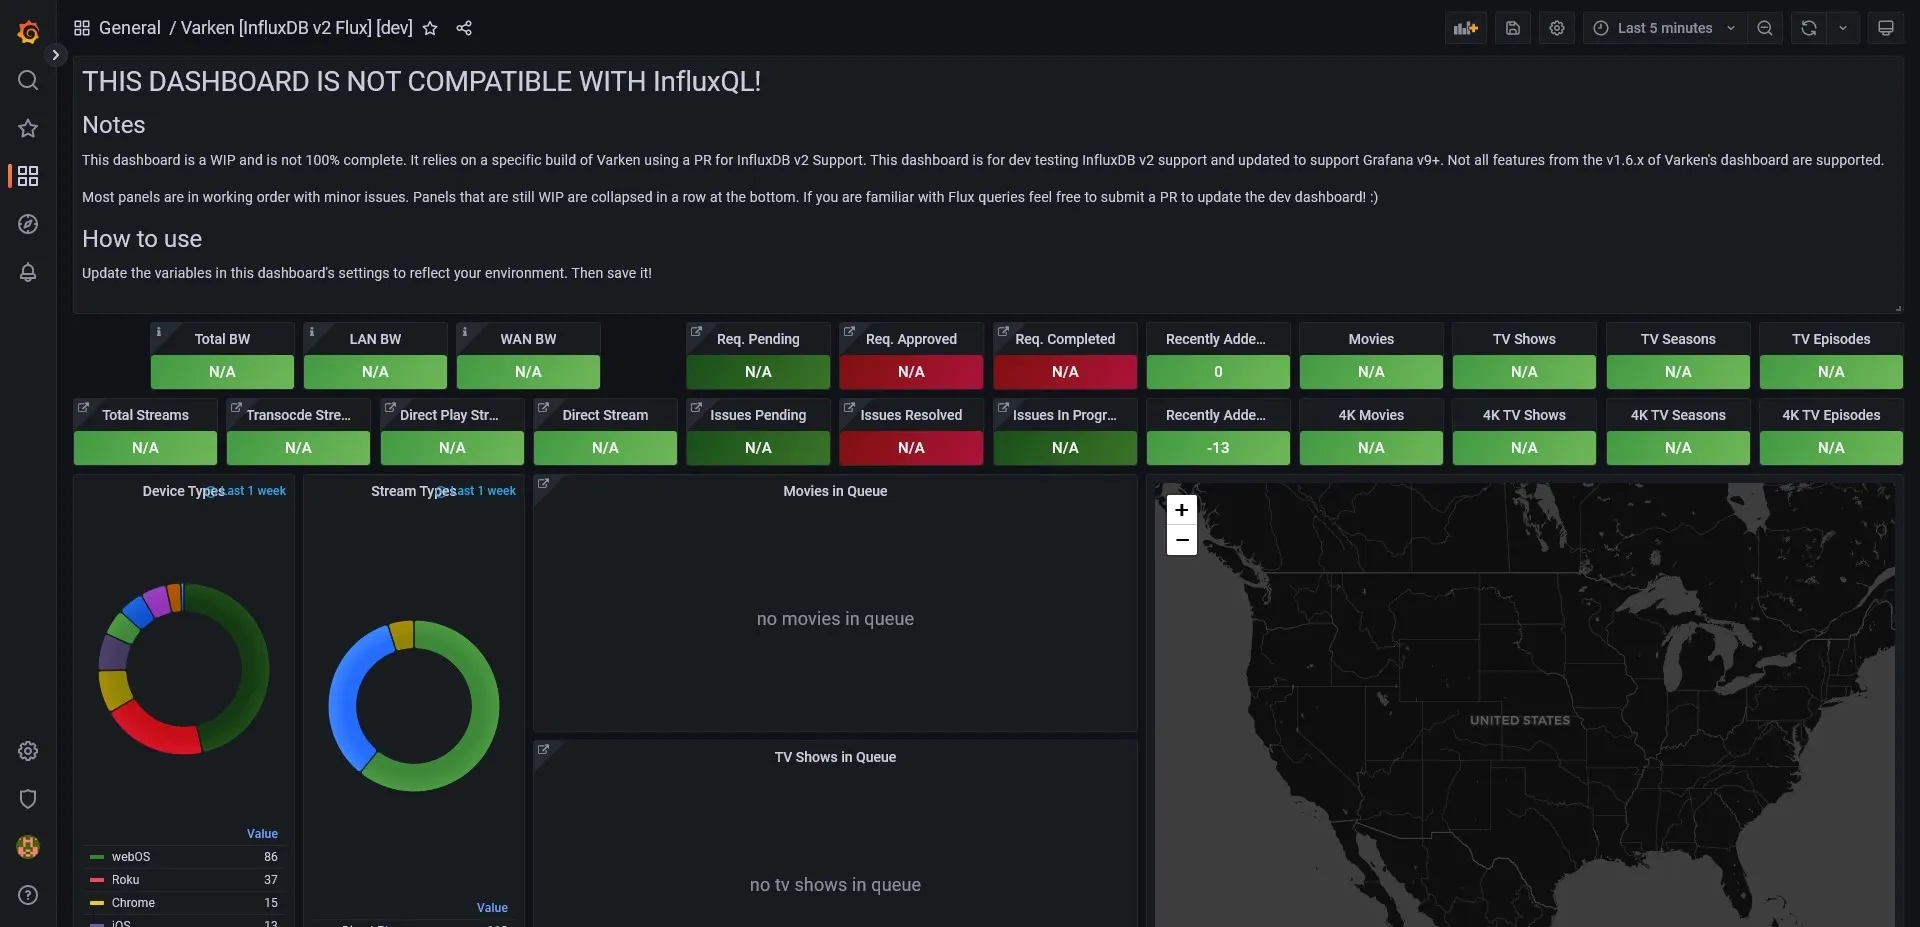This screenshot has width=1920, height=927.
Task: Toggle the dashboard favorite star next to title
Action: (x=430, y=28)
